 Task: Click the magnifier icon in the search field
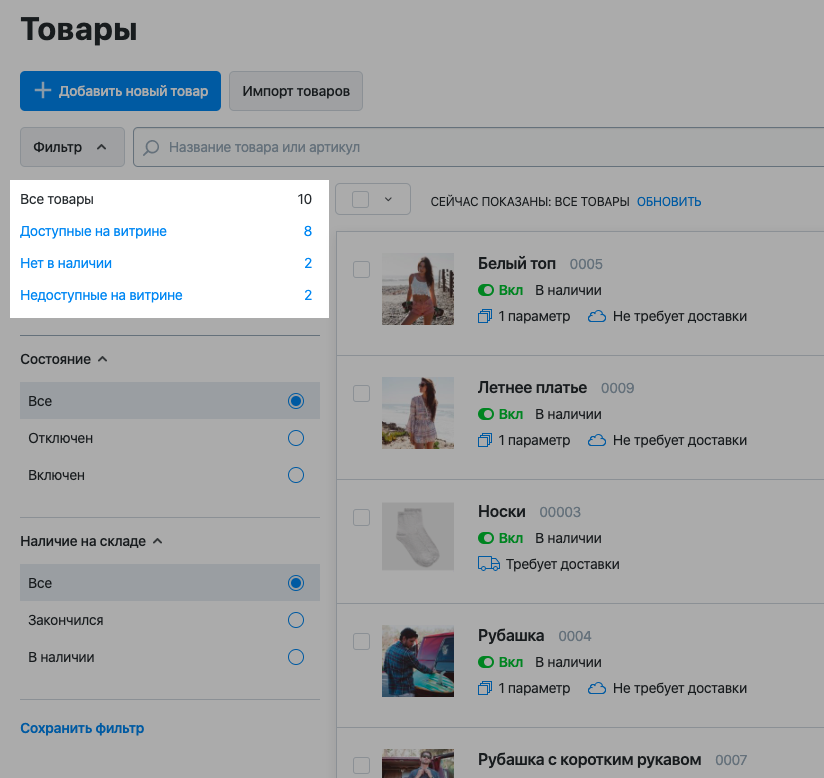tap(151, 147)
